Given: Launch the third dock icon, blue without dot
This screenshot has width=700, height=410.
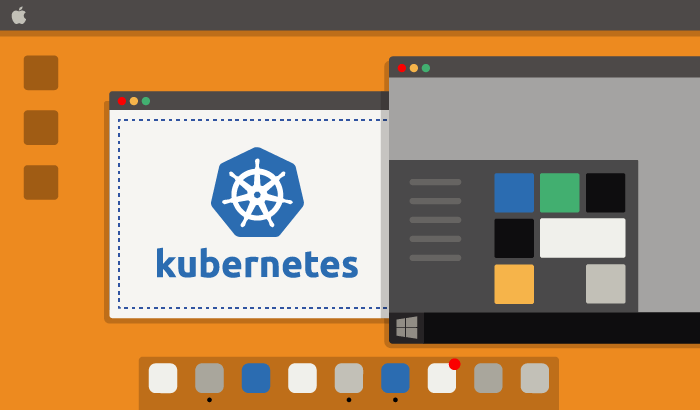Looking at the screenshot, I should pos(256,378).
